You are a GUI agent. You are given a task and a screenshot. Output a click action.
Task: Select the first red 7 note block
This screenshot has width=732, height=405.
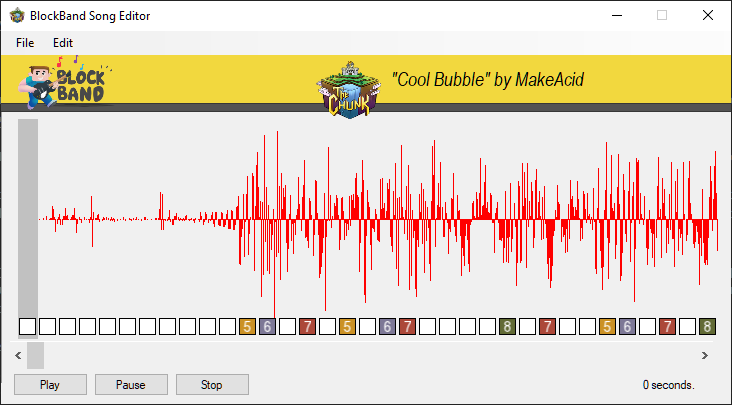point(307,327)
